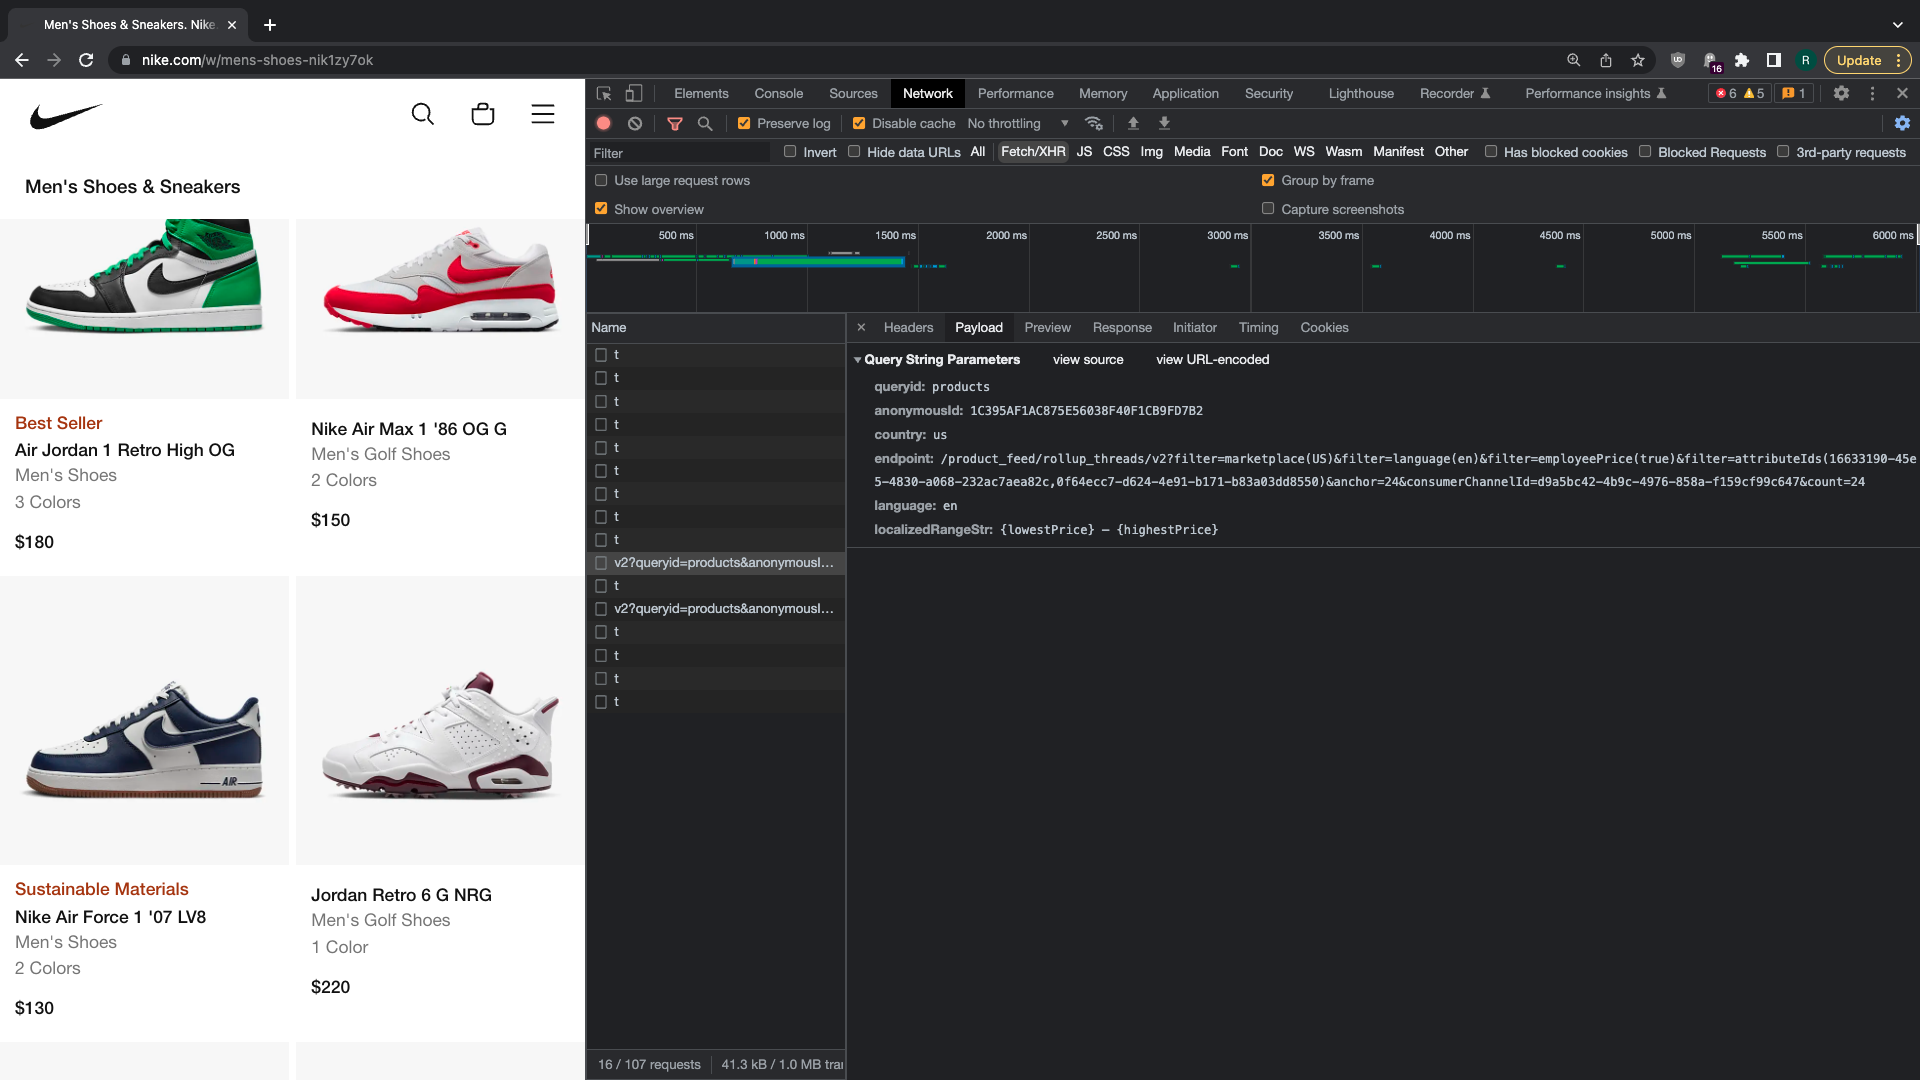
Task: Switch to the Console tab
Action: tap(778, 93)
